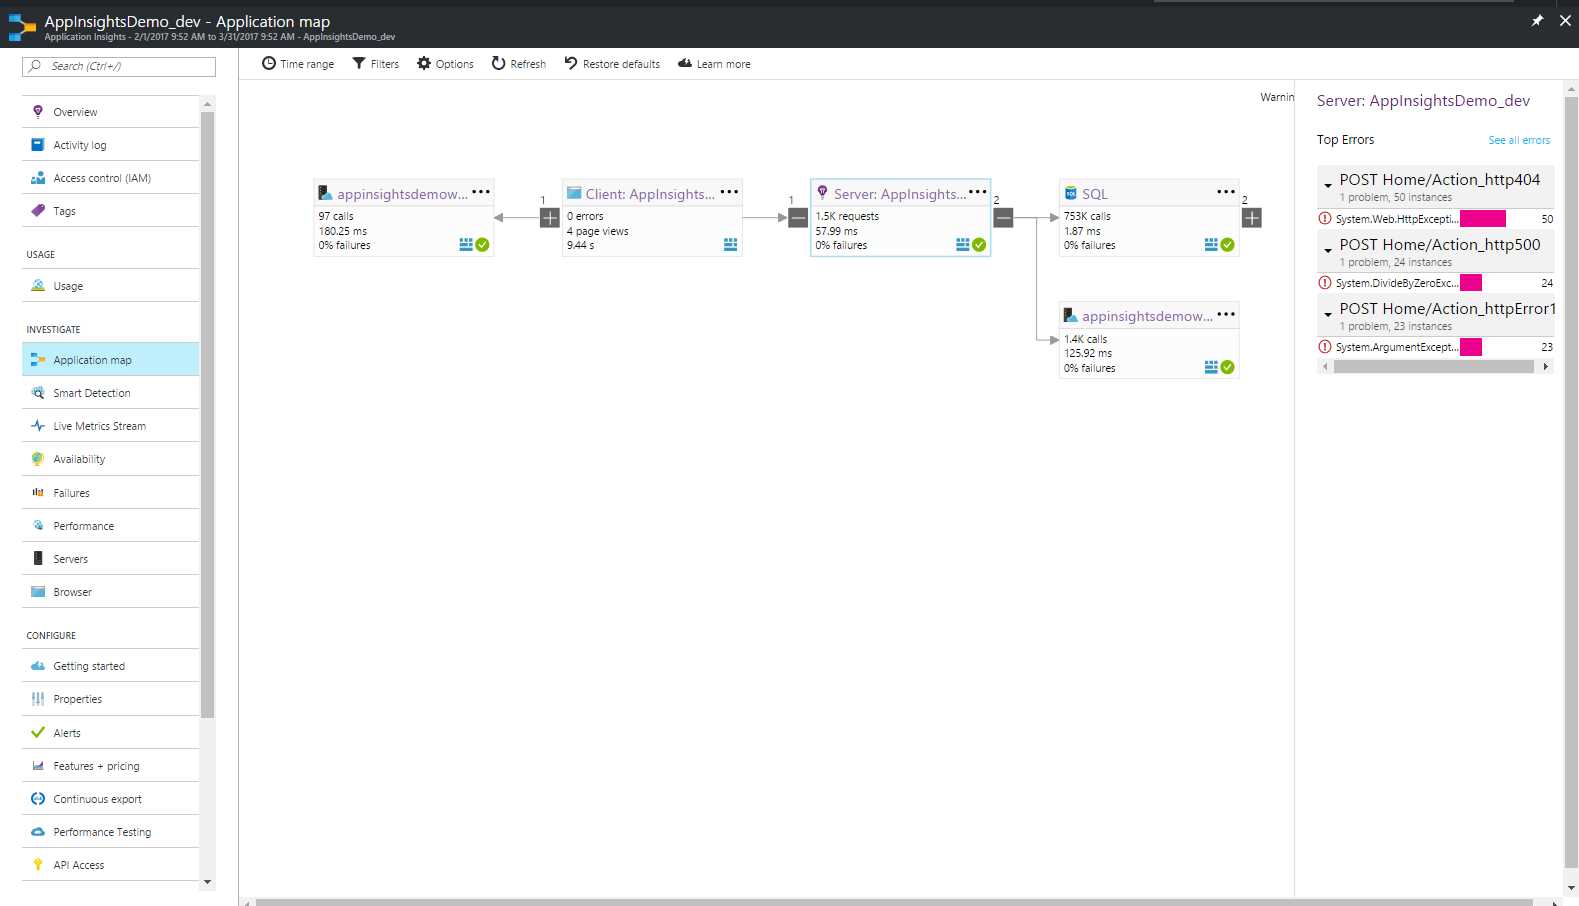Open Access control (IAM)
The height and width of the screenshot is (906, 1579).
(110, 178)
